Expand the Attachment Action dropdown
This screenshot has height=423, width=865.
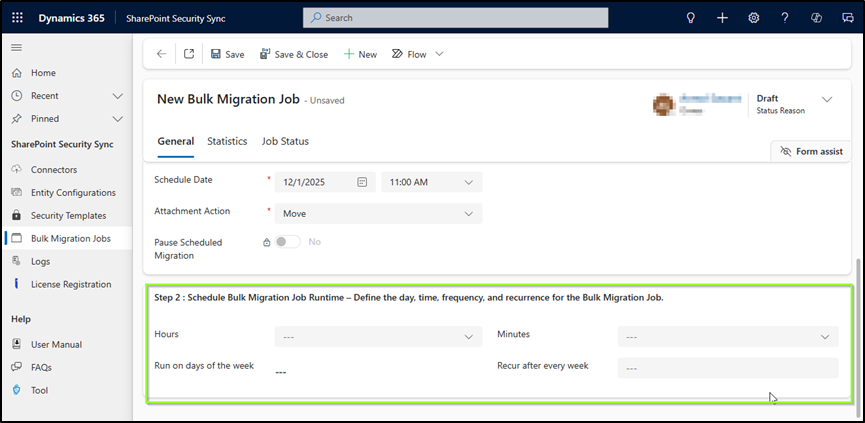469,213
